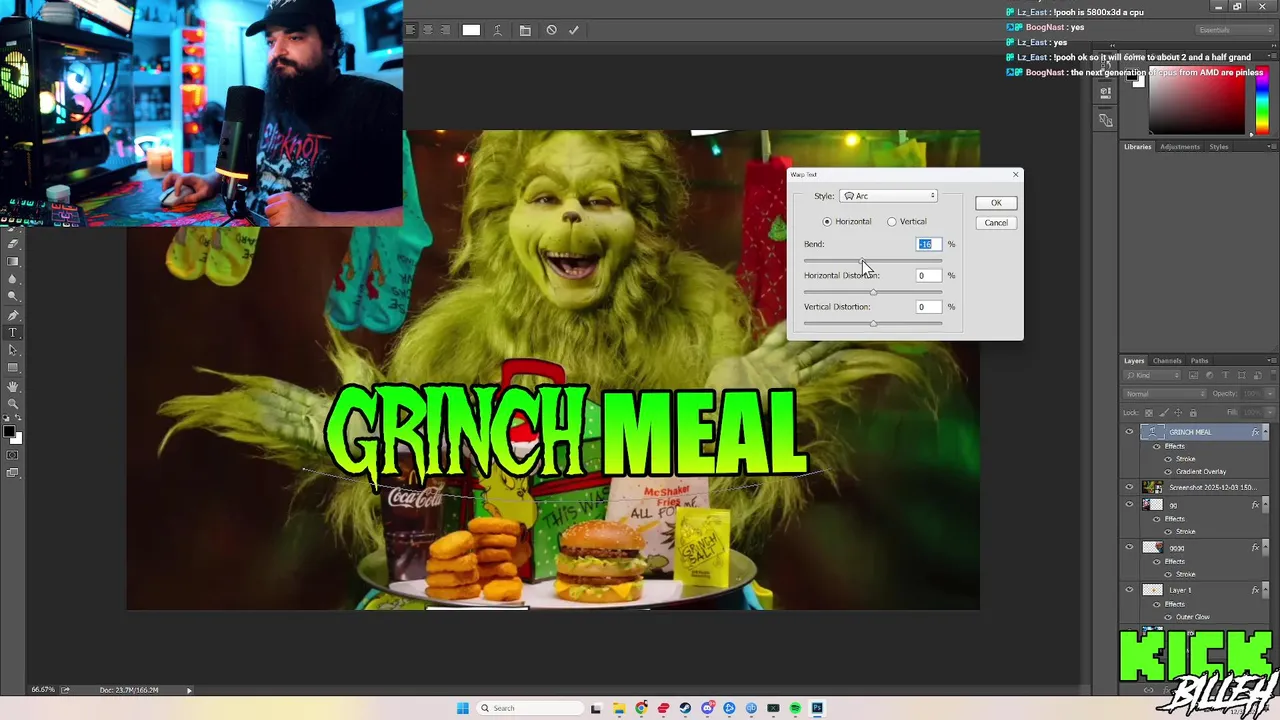Image resolution: width=1280 pixels, height=720 pixels.
Task: Select the Hand tool
Action: (x=13, y=386)
